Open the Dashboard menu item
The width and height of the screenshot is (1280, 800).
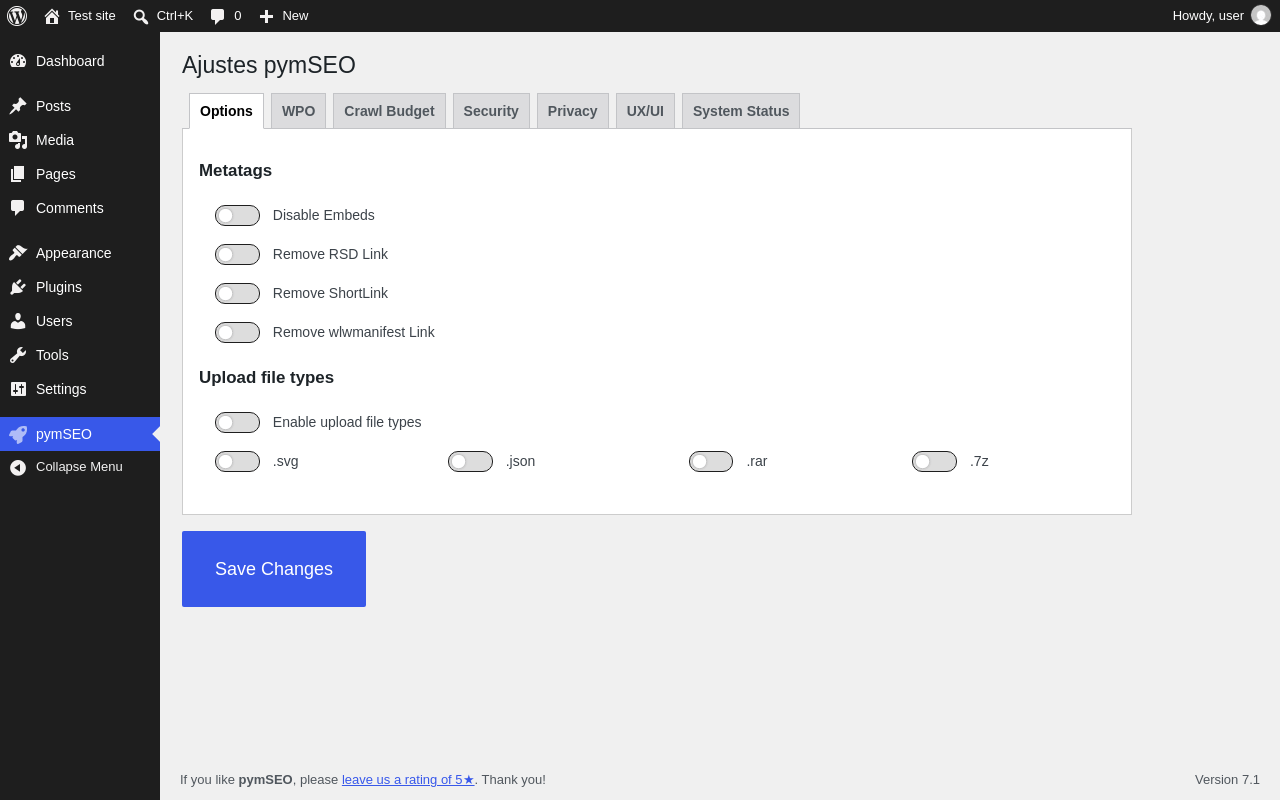coord(80,61)
